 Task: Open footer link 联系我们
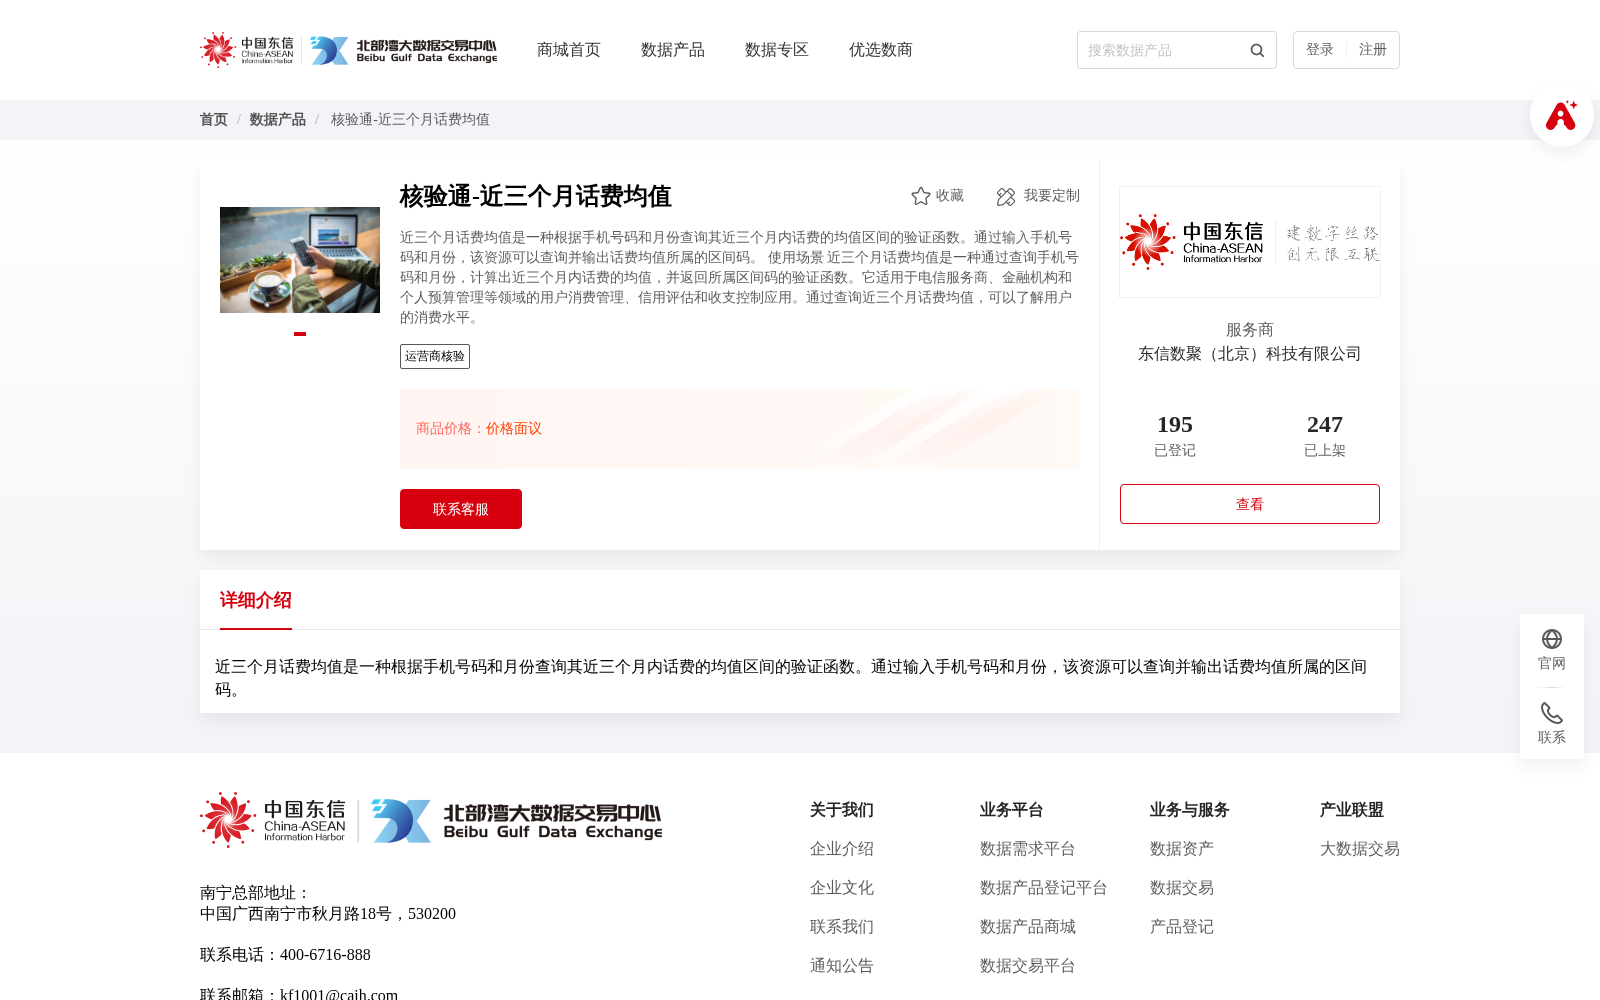[842, 927]
